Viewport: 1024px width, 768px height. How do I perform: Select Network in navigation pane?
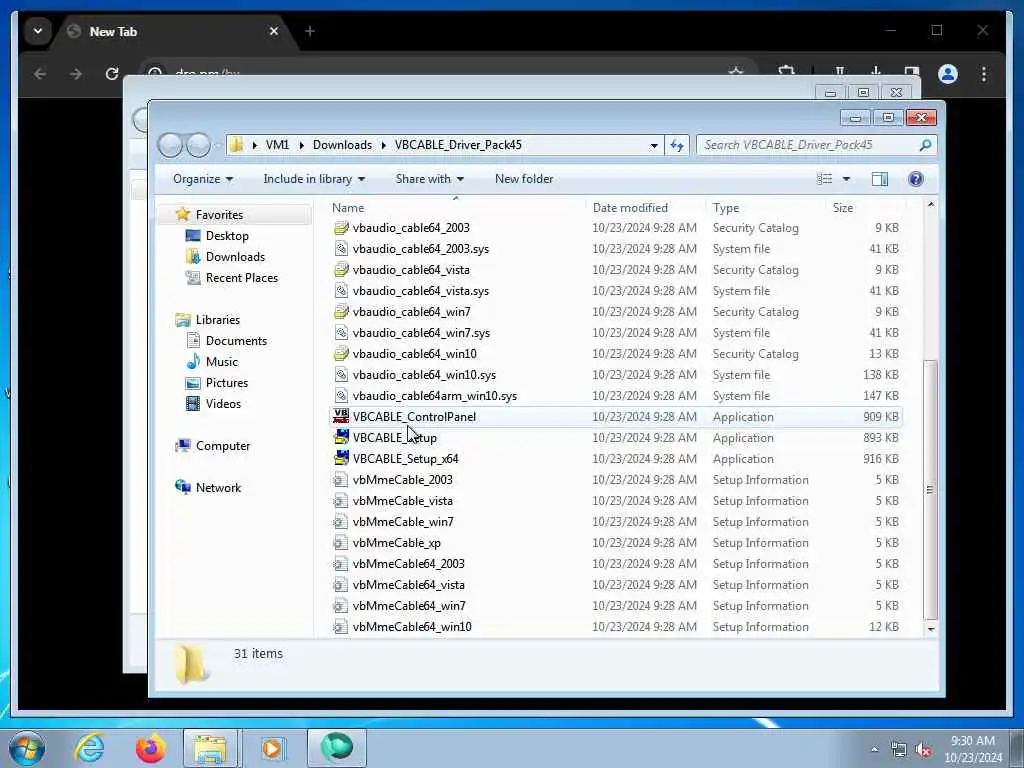pos(218,488)
